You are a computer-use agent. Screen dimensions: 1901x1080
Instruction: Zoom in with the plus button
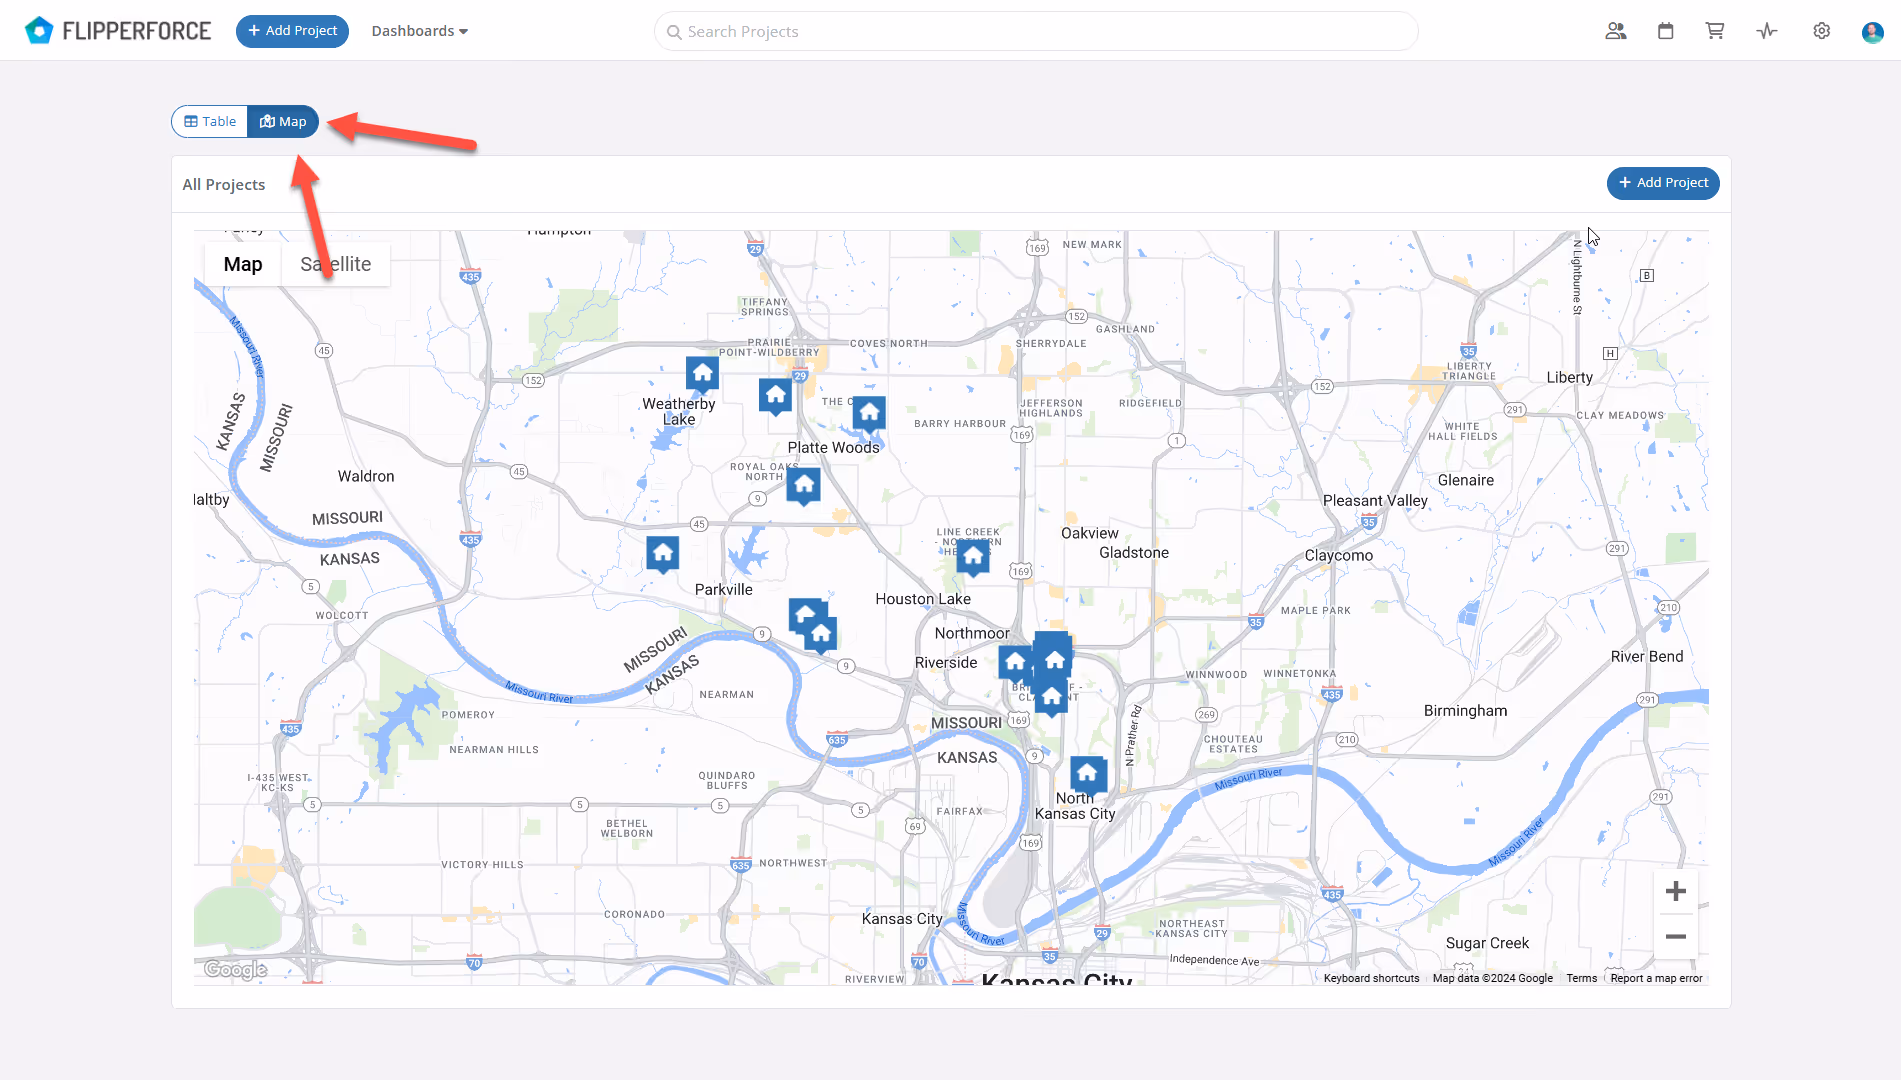(1676, 891)
